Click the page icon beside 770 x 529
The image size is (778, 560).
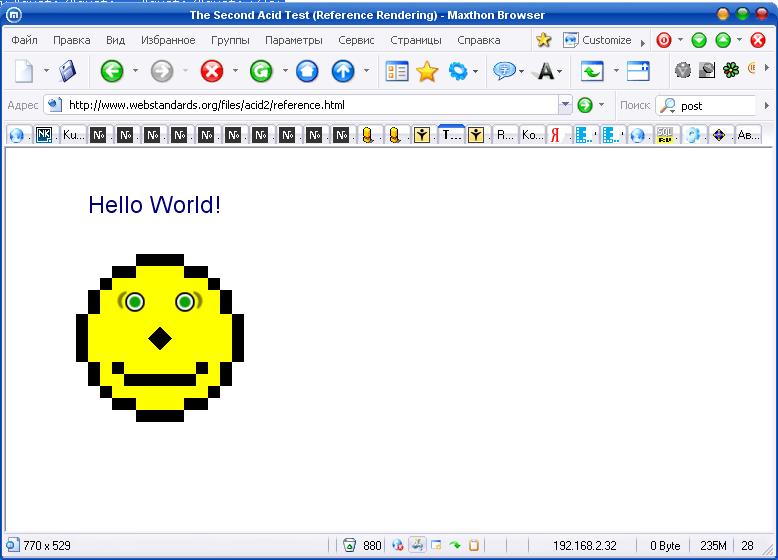pos(13,545)
